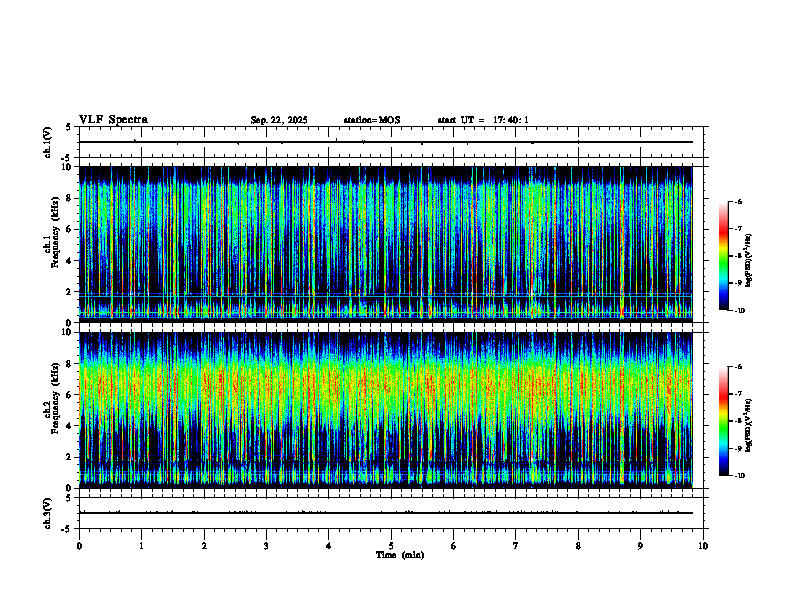Click the "station=MOS" header text

tap(372, 120)
